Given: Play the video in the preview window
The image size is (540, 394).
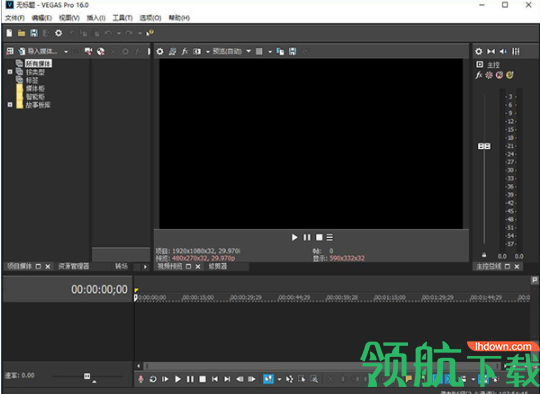Looking at the screenshot, I should (x=294, y=237).
